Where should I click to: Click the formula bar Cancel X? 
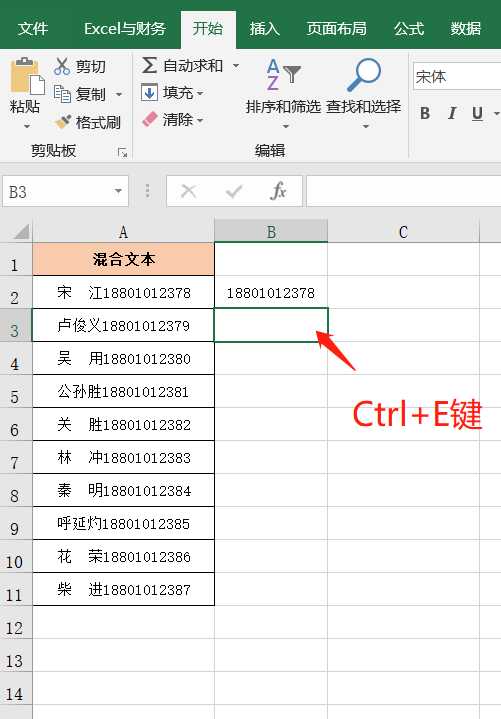tap(188, 191)
